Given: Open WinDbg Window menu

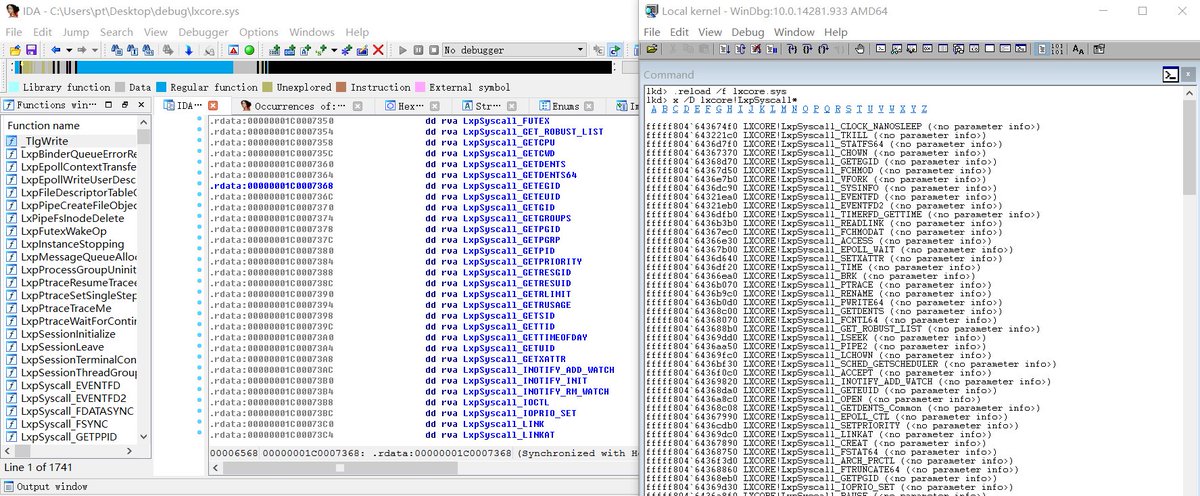Looking at the screenshot, I should click(794, 32).
